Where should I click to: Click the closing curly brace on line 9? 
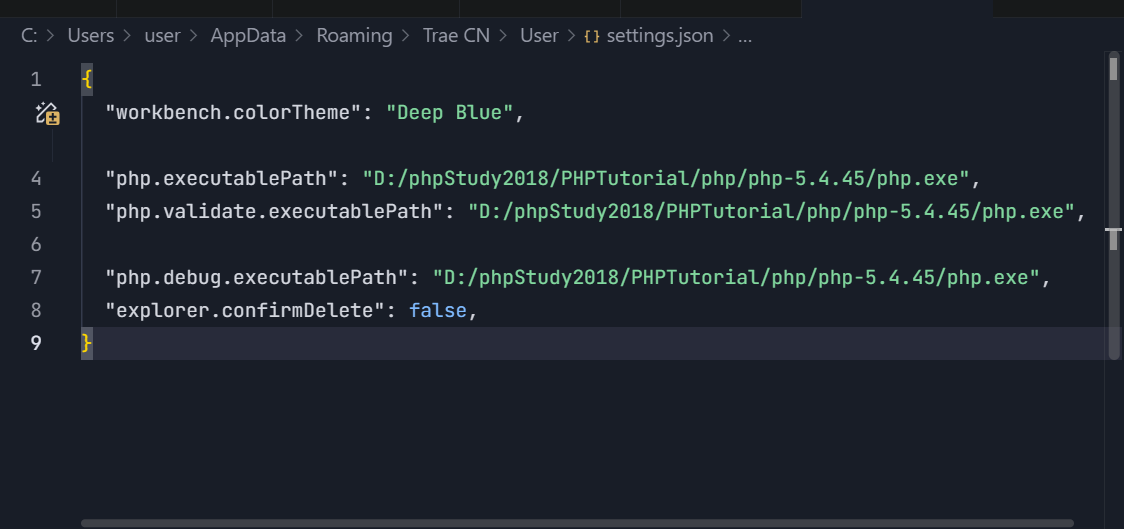(x=87, y=343)
